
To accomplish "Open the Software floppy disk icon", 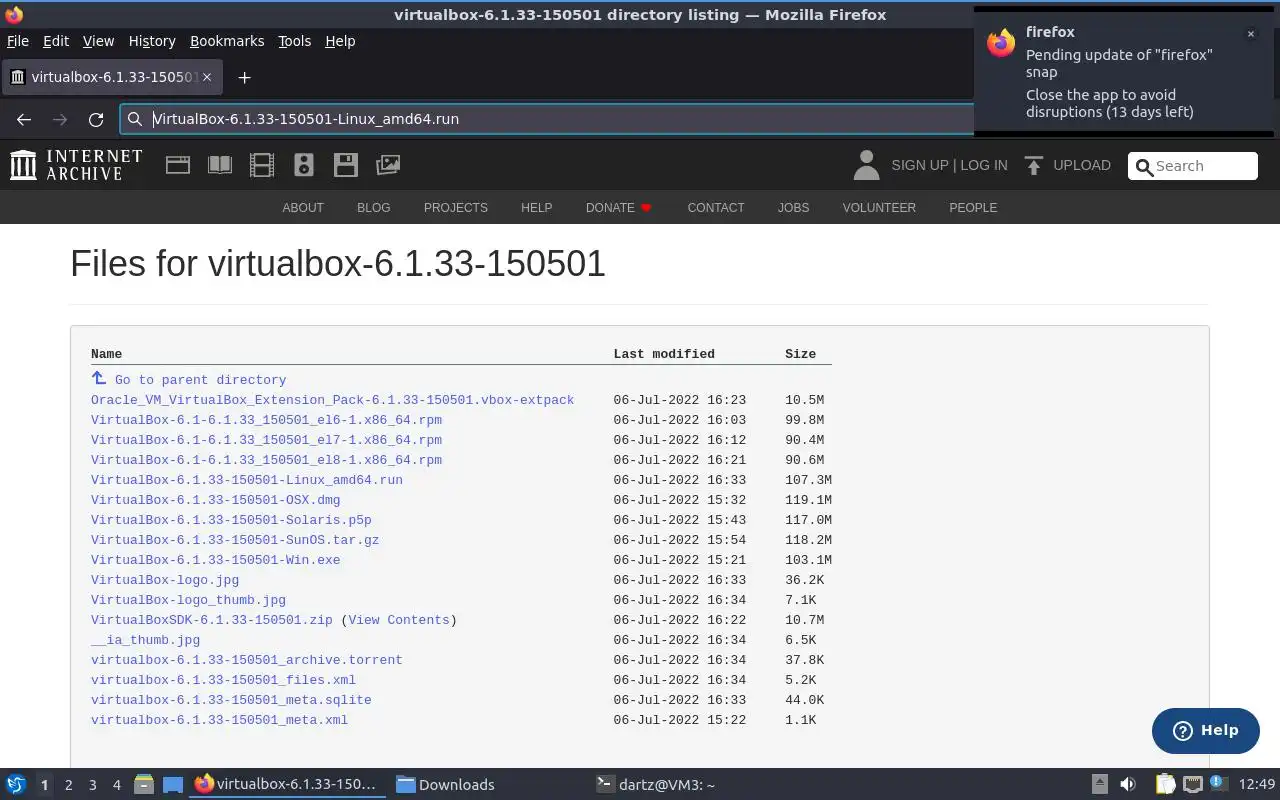I will point(346,165).
